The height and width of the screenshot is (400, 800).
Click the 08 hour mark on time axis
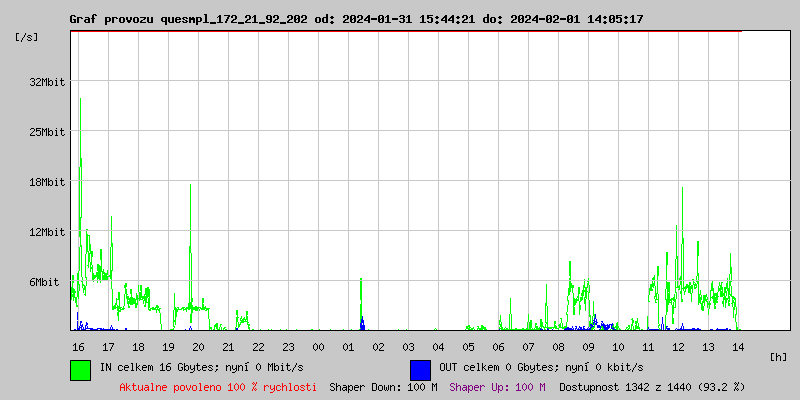pos(558,347)
